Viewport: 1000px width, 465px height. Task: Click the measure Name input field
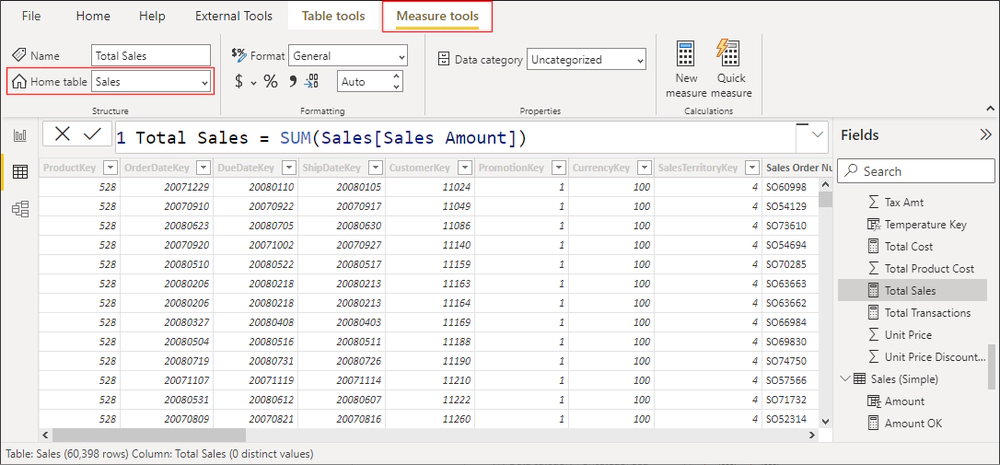(151, 55)
